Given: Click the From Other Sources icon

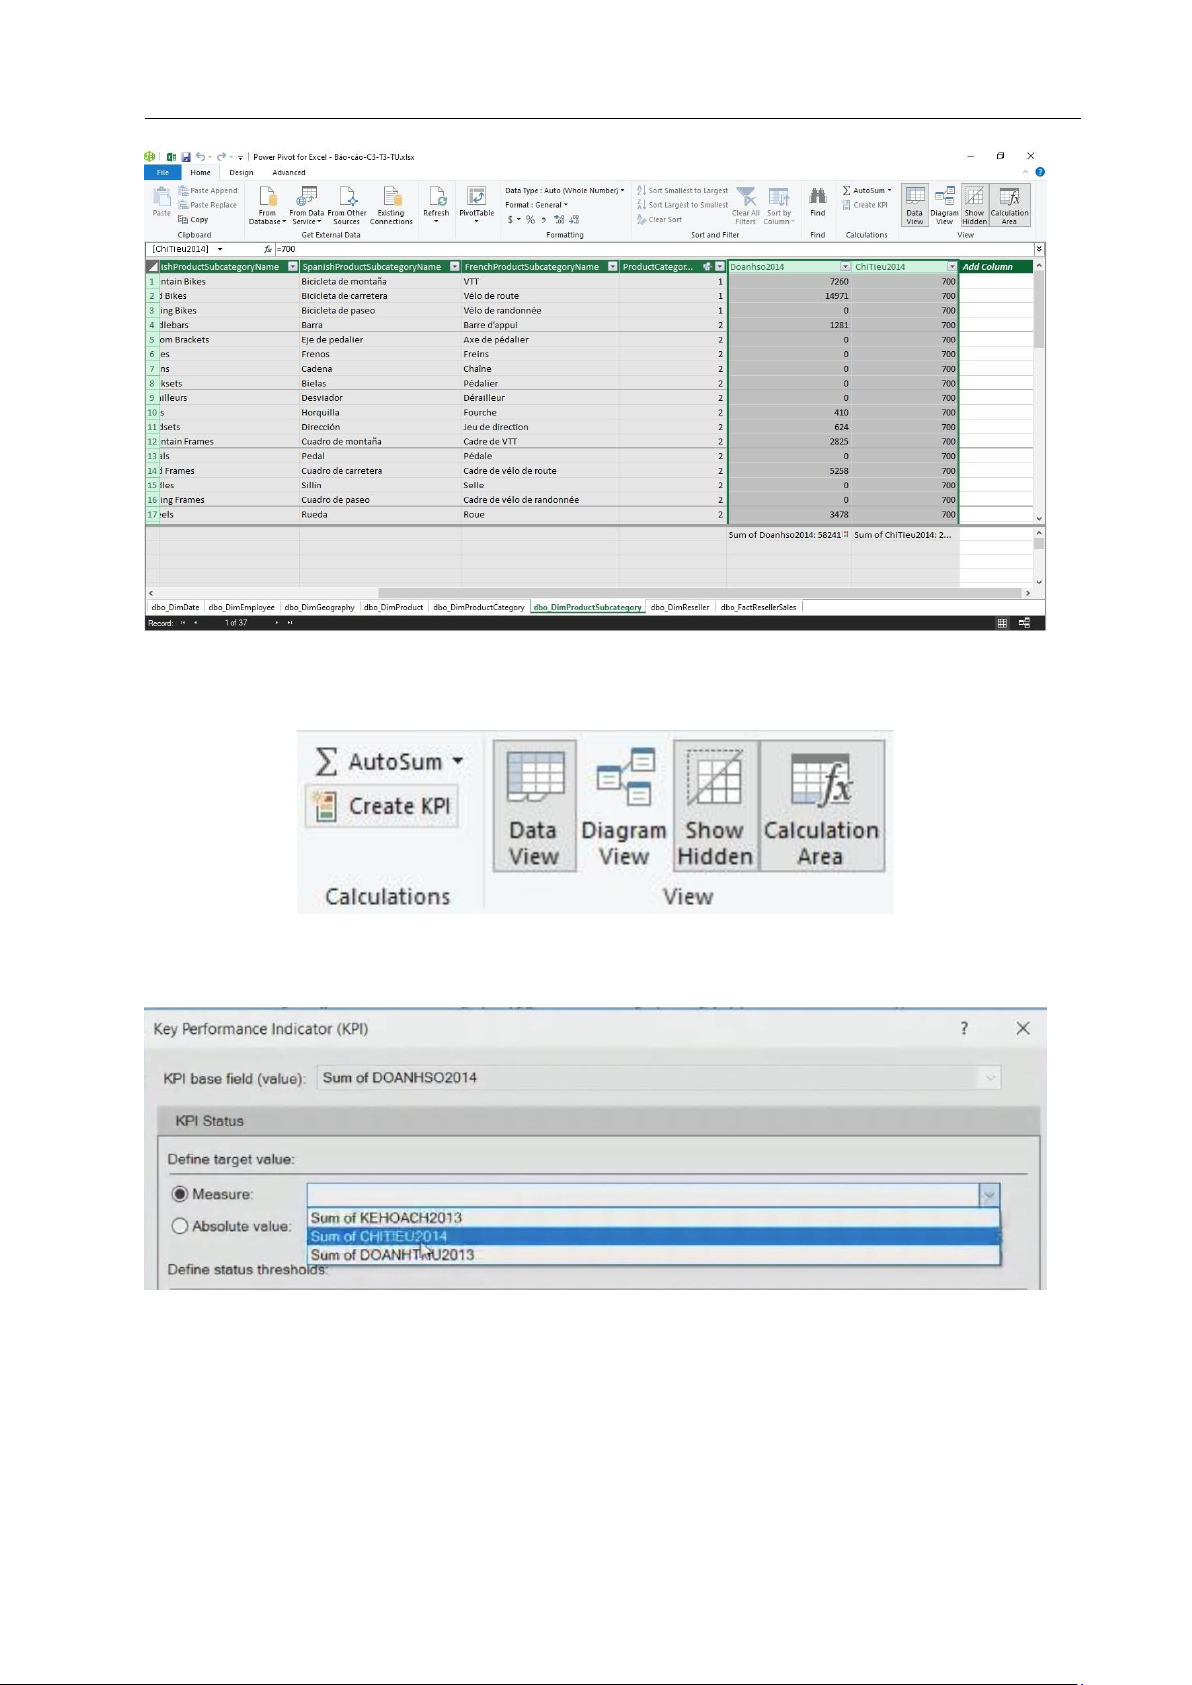Looking at the screenshot, I should tap(347, 198).
